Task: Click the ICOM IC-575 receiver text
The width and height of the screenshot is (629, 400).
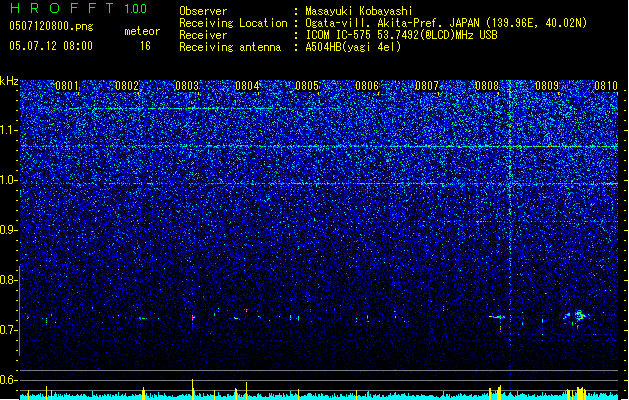Action: coord(401,35)
